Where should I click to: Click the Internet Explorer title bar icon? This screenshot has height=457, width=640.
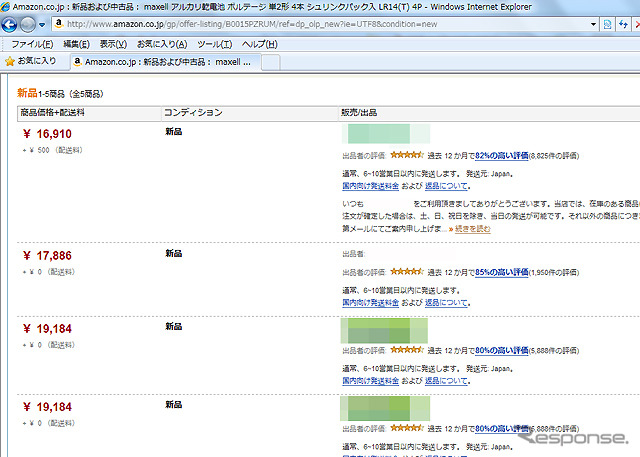[x=5, y=7]
